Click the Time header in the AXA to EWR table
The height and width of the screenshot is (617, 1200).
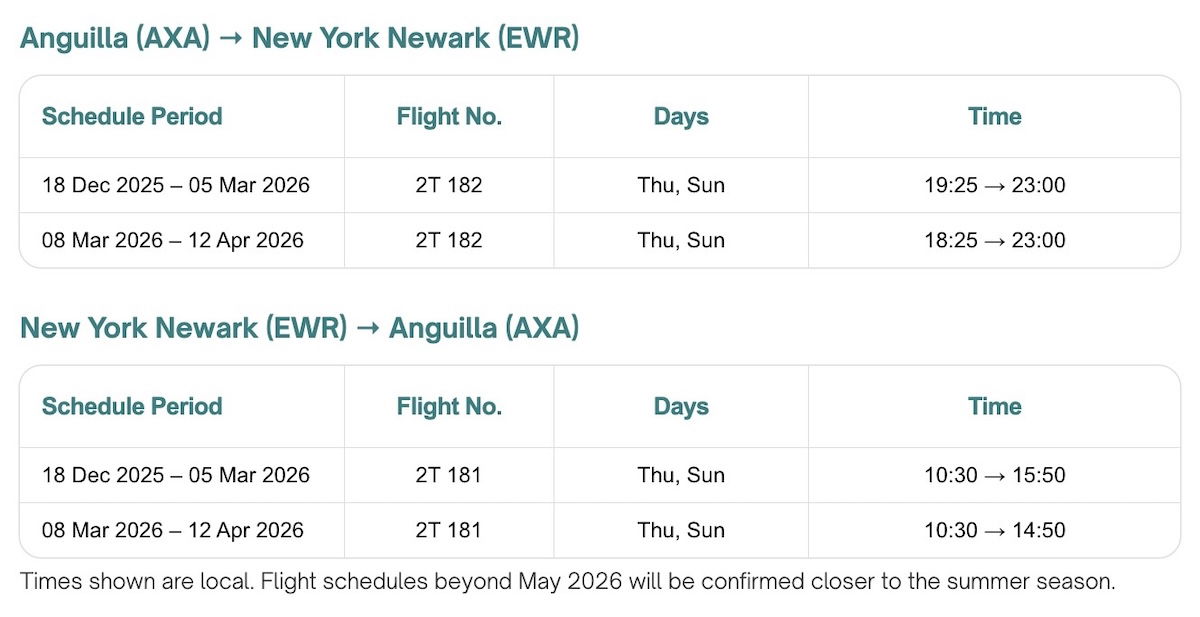point(995,117)
